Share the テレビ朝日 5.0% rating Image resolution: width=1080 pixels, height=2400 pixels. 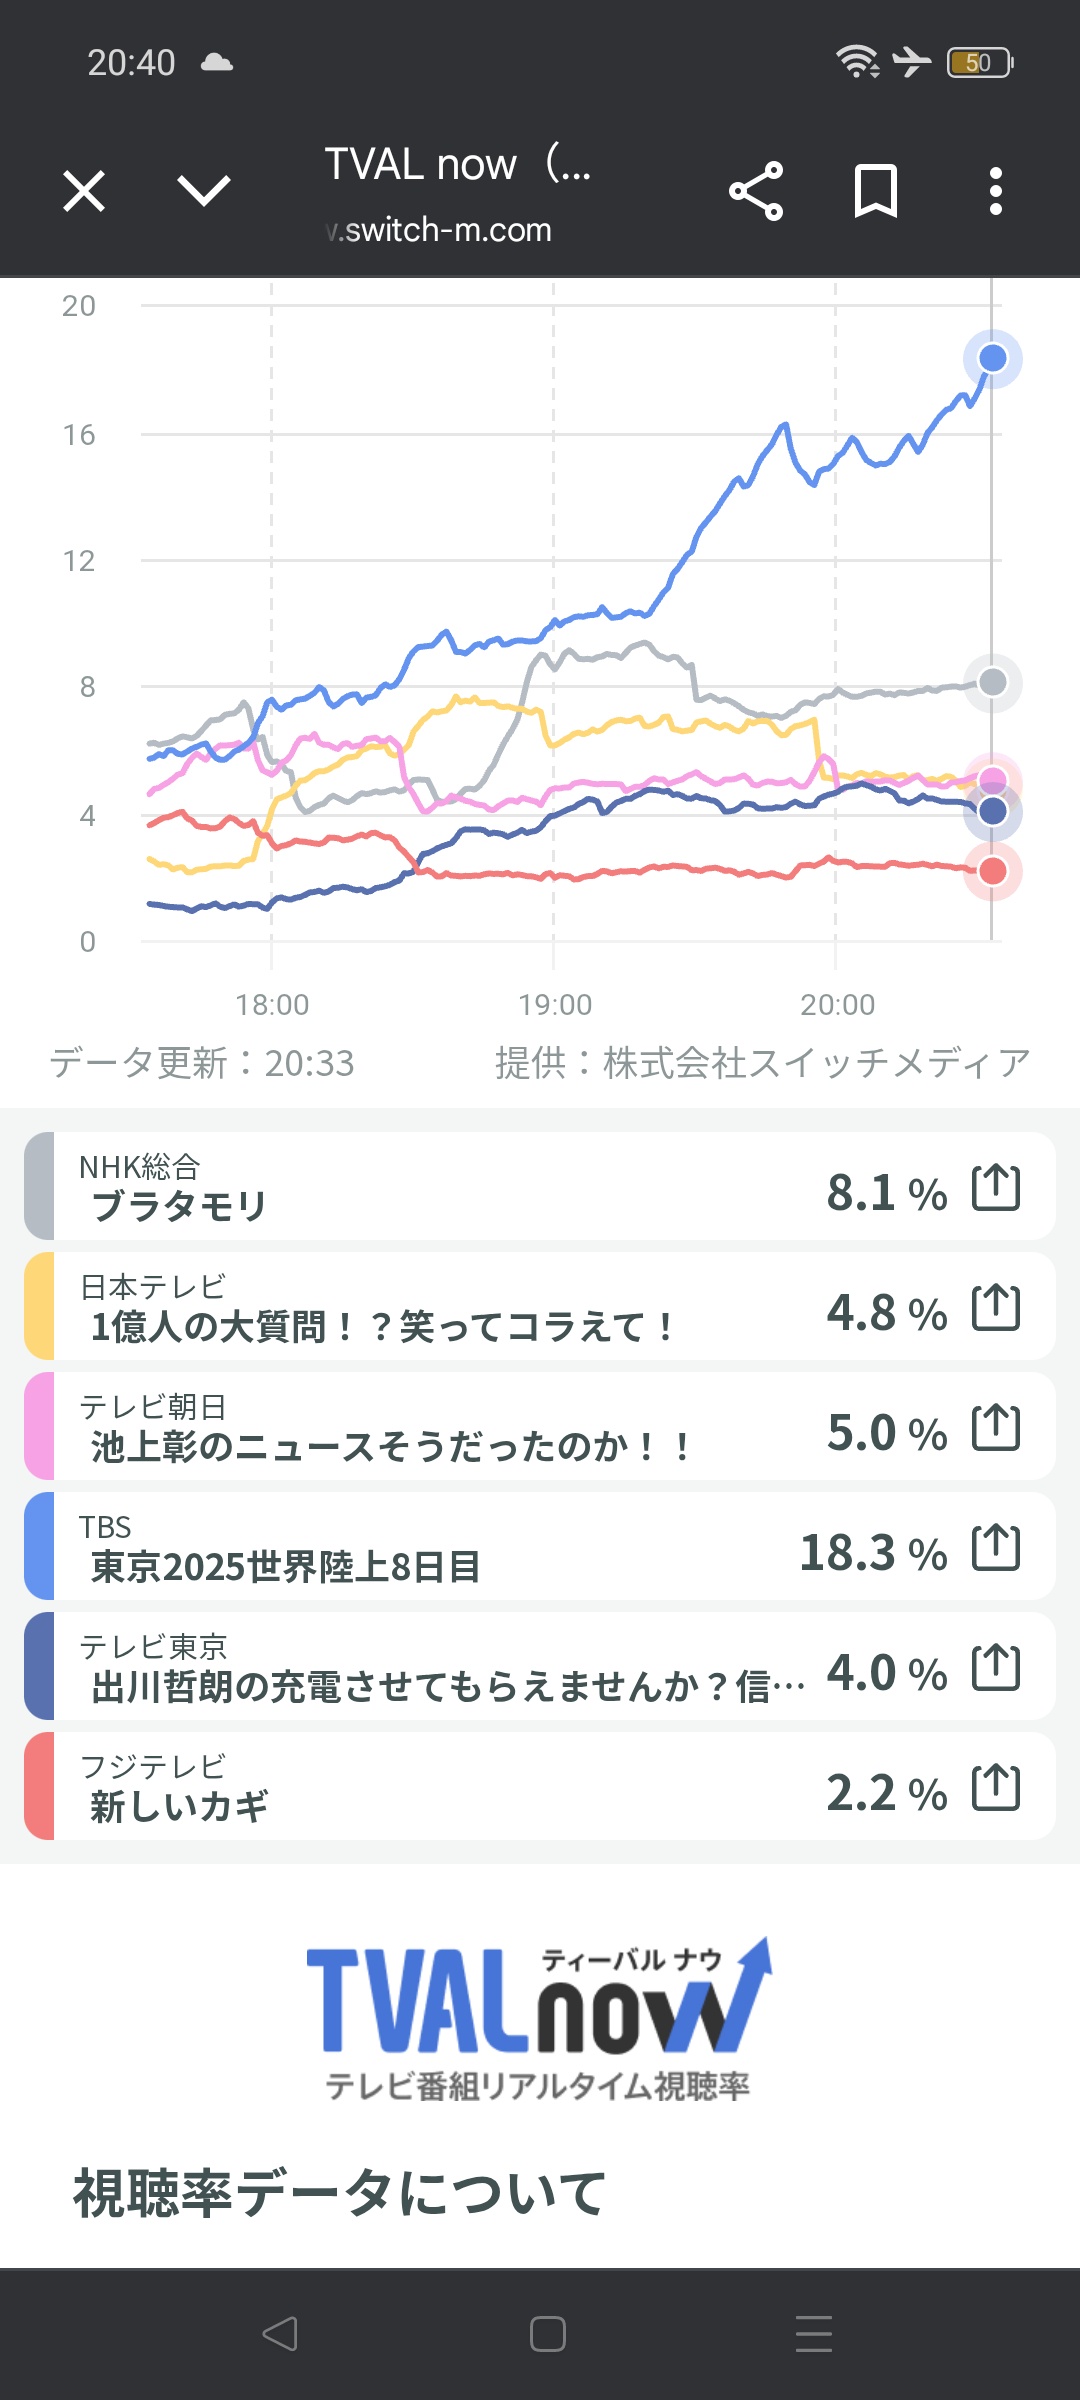996,1428
